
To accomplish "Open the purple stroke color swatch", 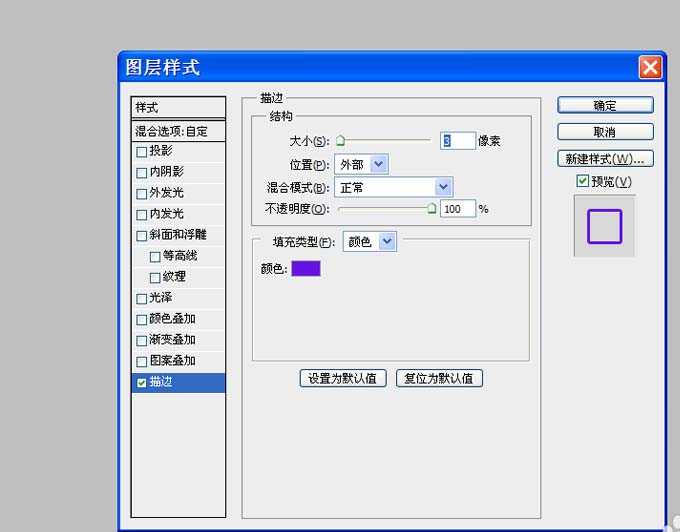I will point(306,268).
